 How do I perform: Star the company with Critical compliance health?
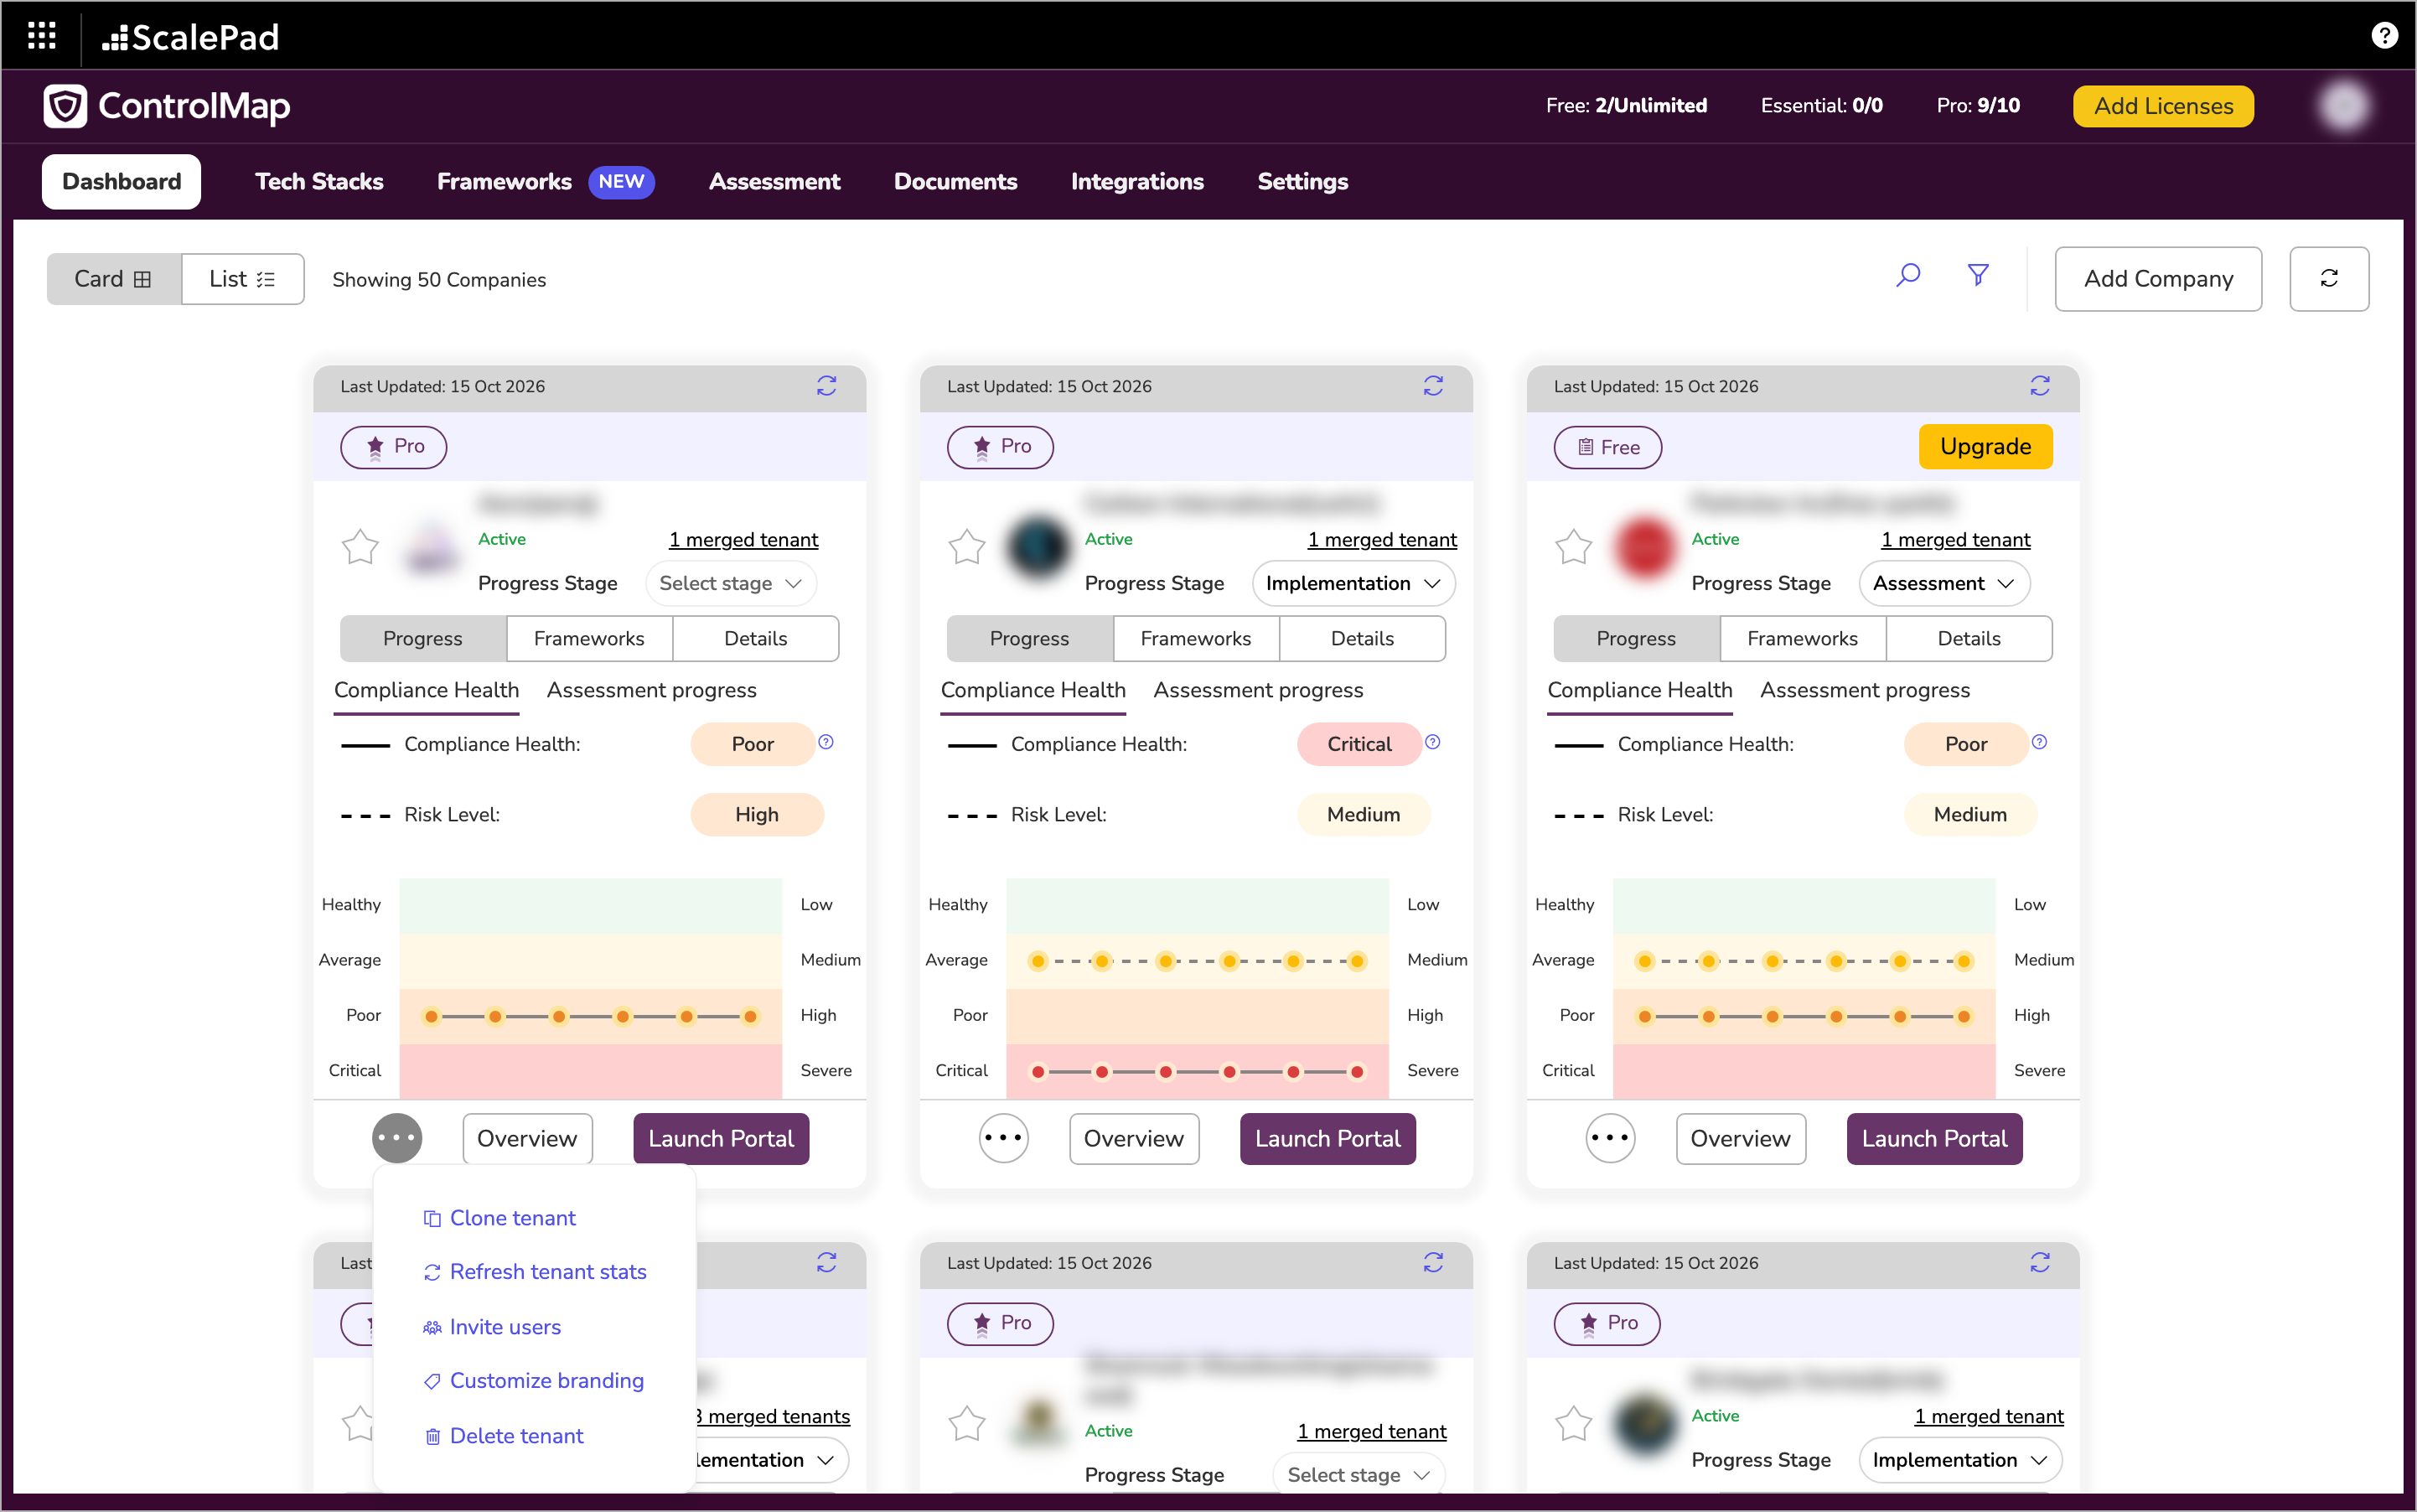coord(967,547)
